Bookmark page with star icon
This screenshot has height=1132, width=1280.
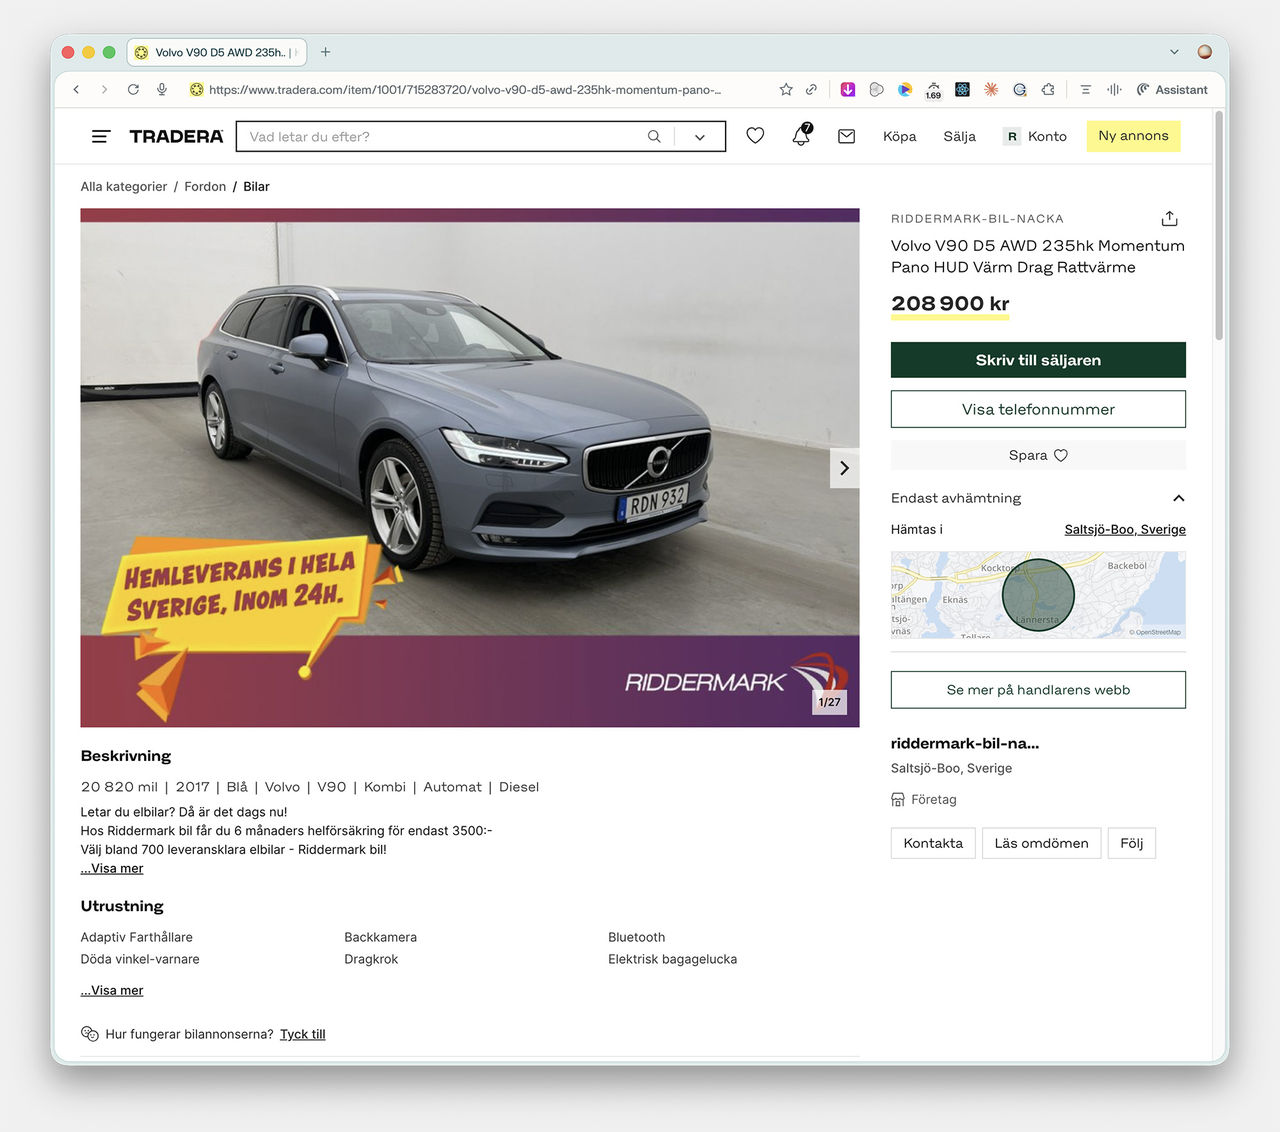pyautogui.click(x=786, y=90)
